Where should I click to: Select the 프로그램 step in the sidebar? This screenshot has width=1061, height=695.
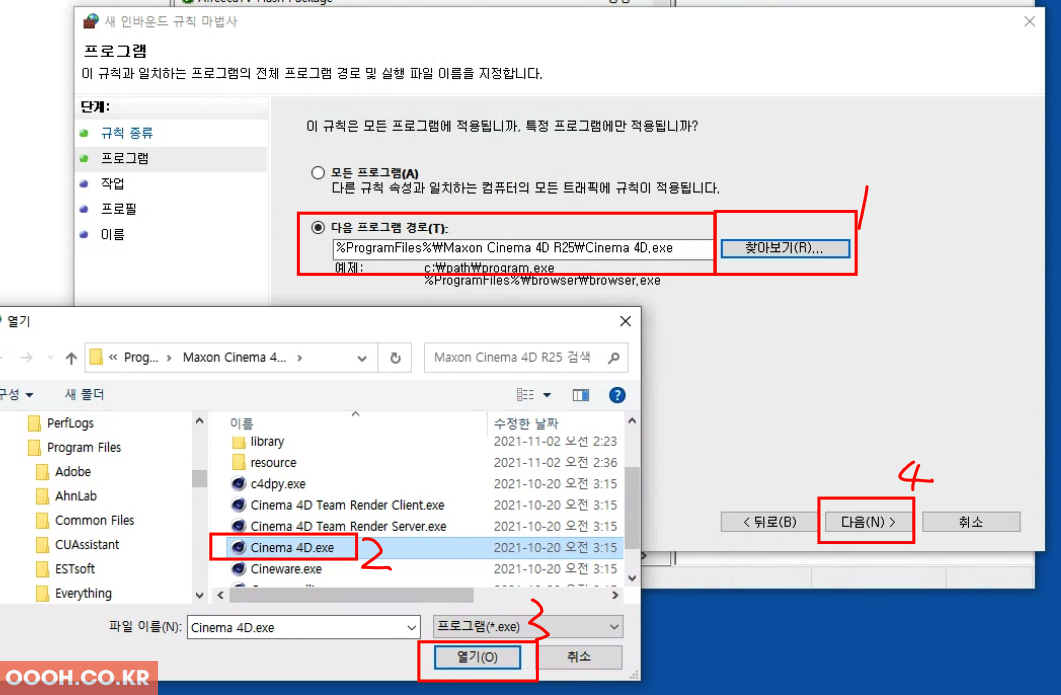coord(125,158)
